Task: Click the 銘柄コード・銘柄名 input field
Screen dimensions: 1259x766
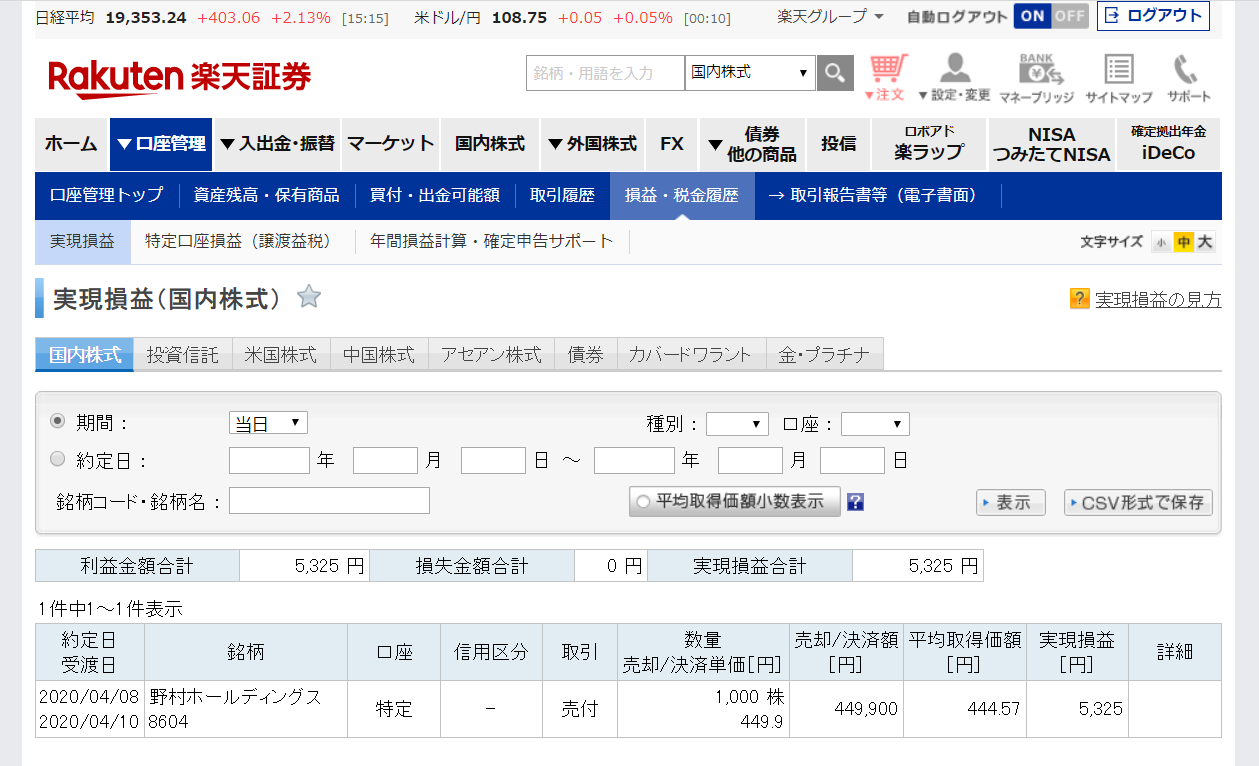Action: 329,501
